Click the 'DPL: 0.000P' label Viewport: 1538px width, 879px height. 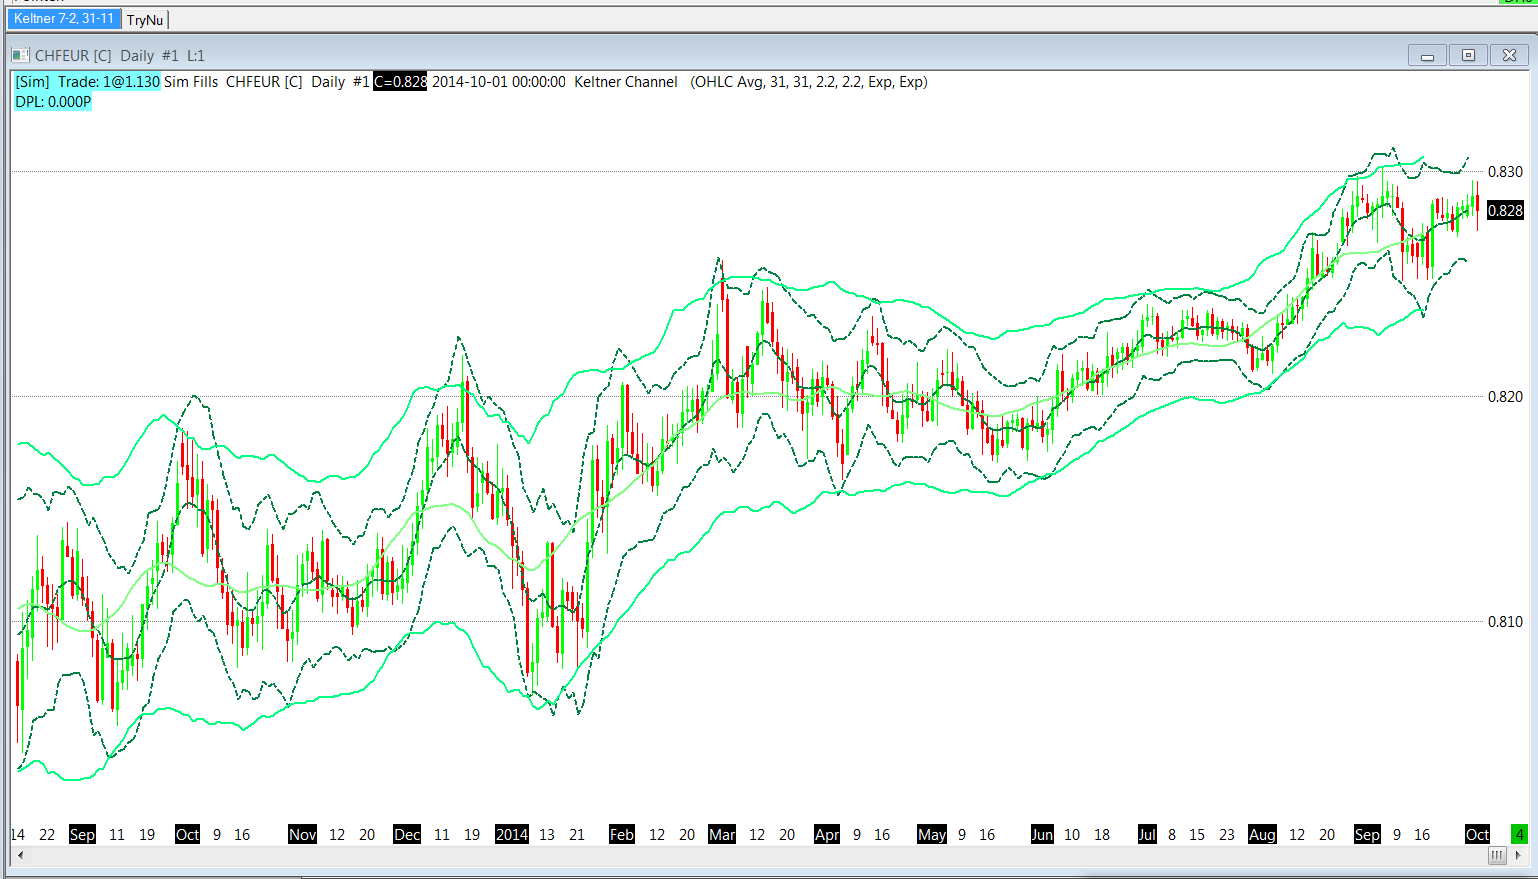click(53, 102)
